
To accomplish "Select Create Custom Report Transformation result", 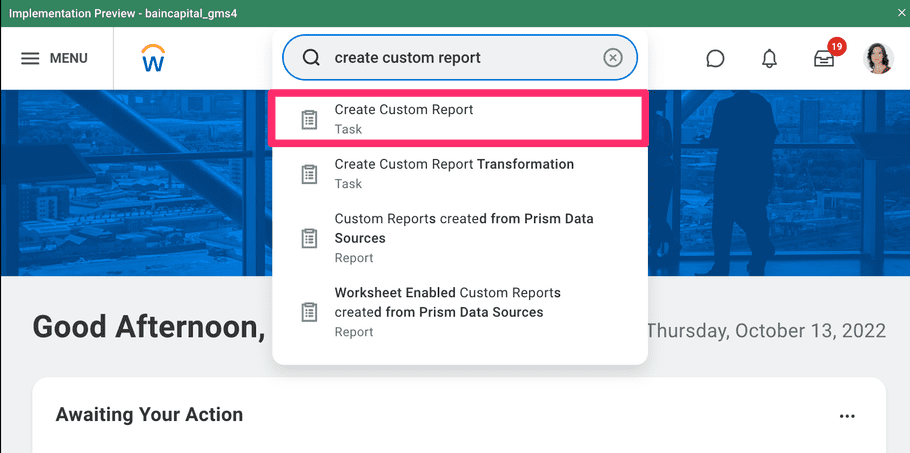I will point(459,173).
